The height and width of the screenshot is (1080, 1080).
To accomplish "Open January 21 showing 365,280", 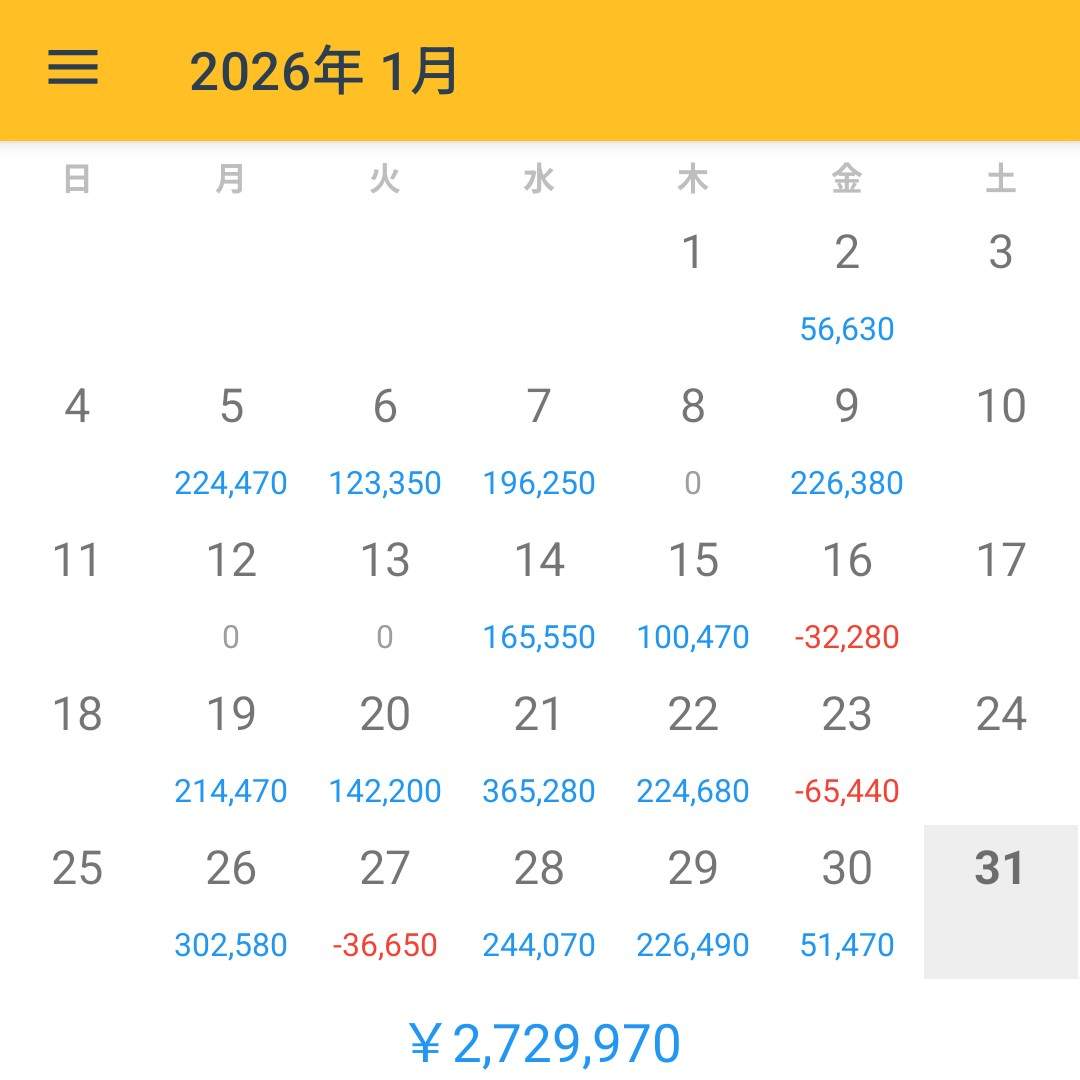I will click(539, 750).
